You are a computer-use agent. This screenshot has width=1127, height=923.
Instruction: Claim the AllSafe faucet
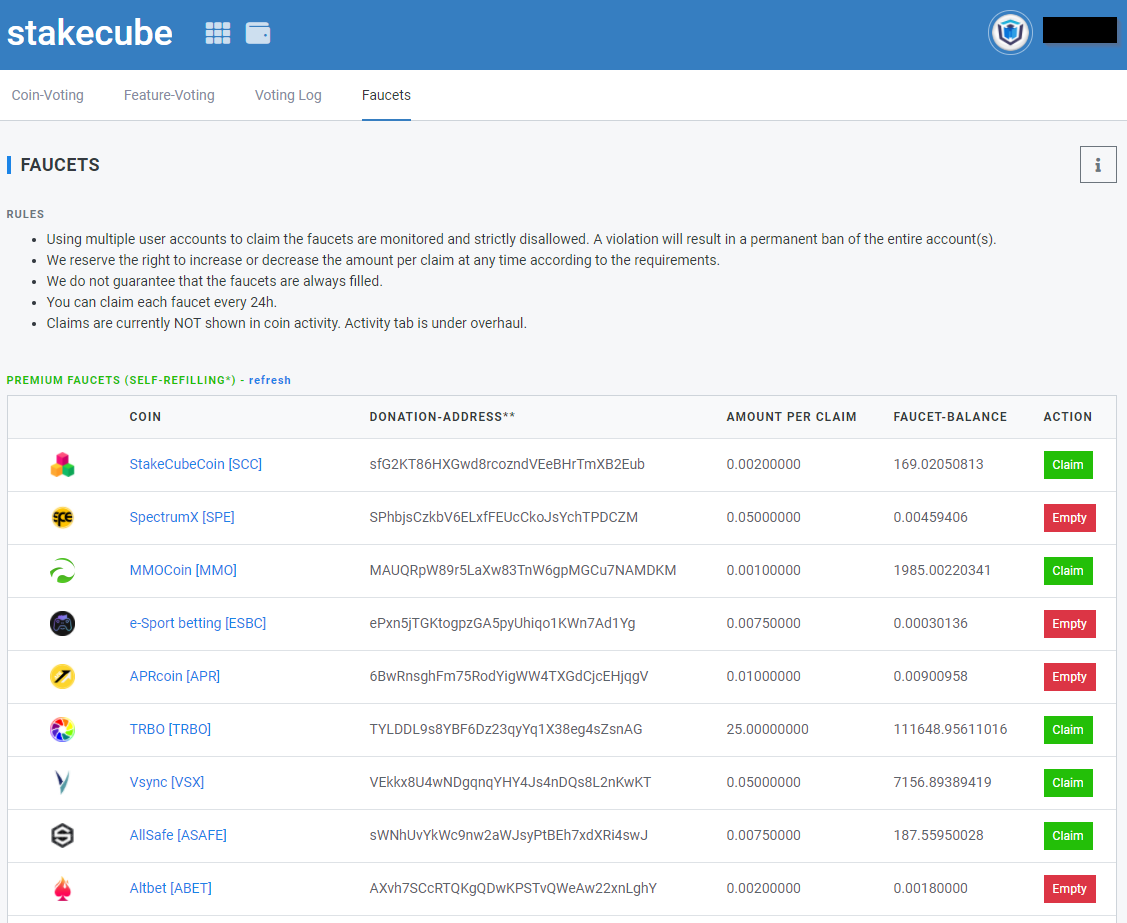click(x=1068, y=836)
